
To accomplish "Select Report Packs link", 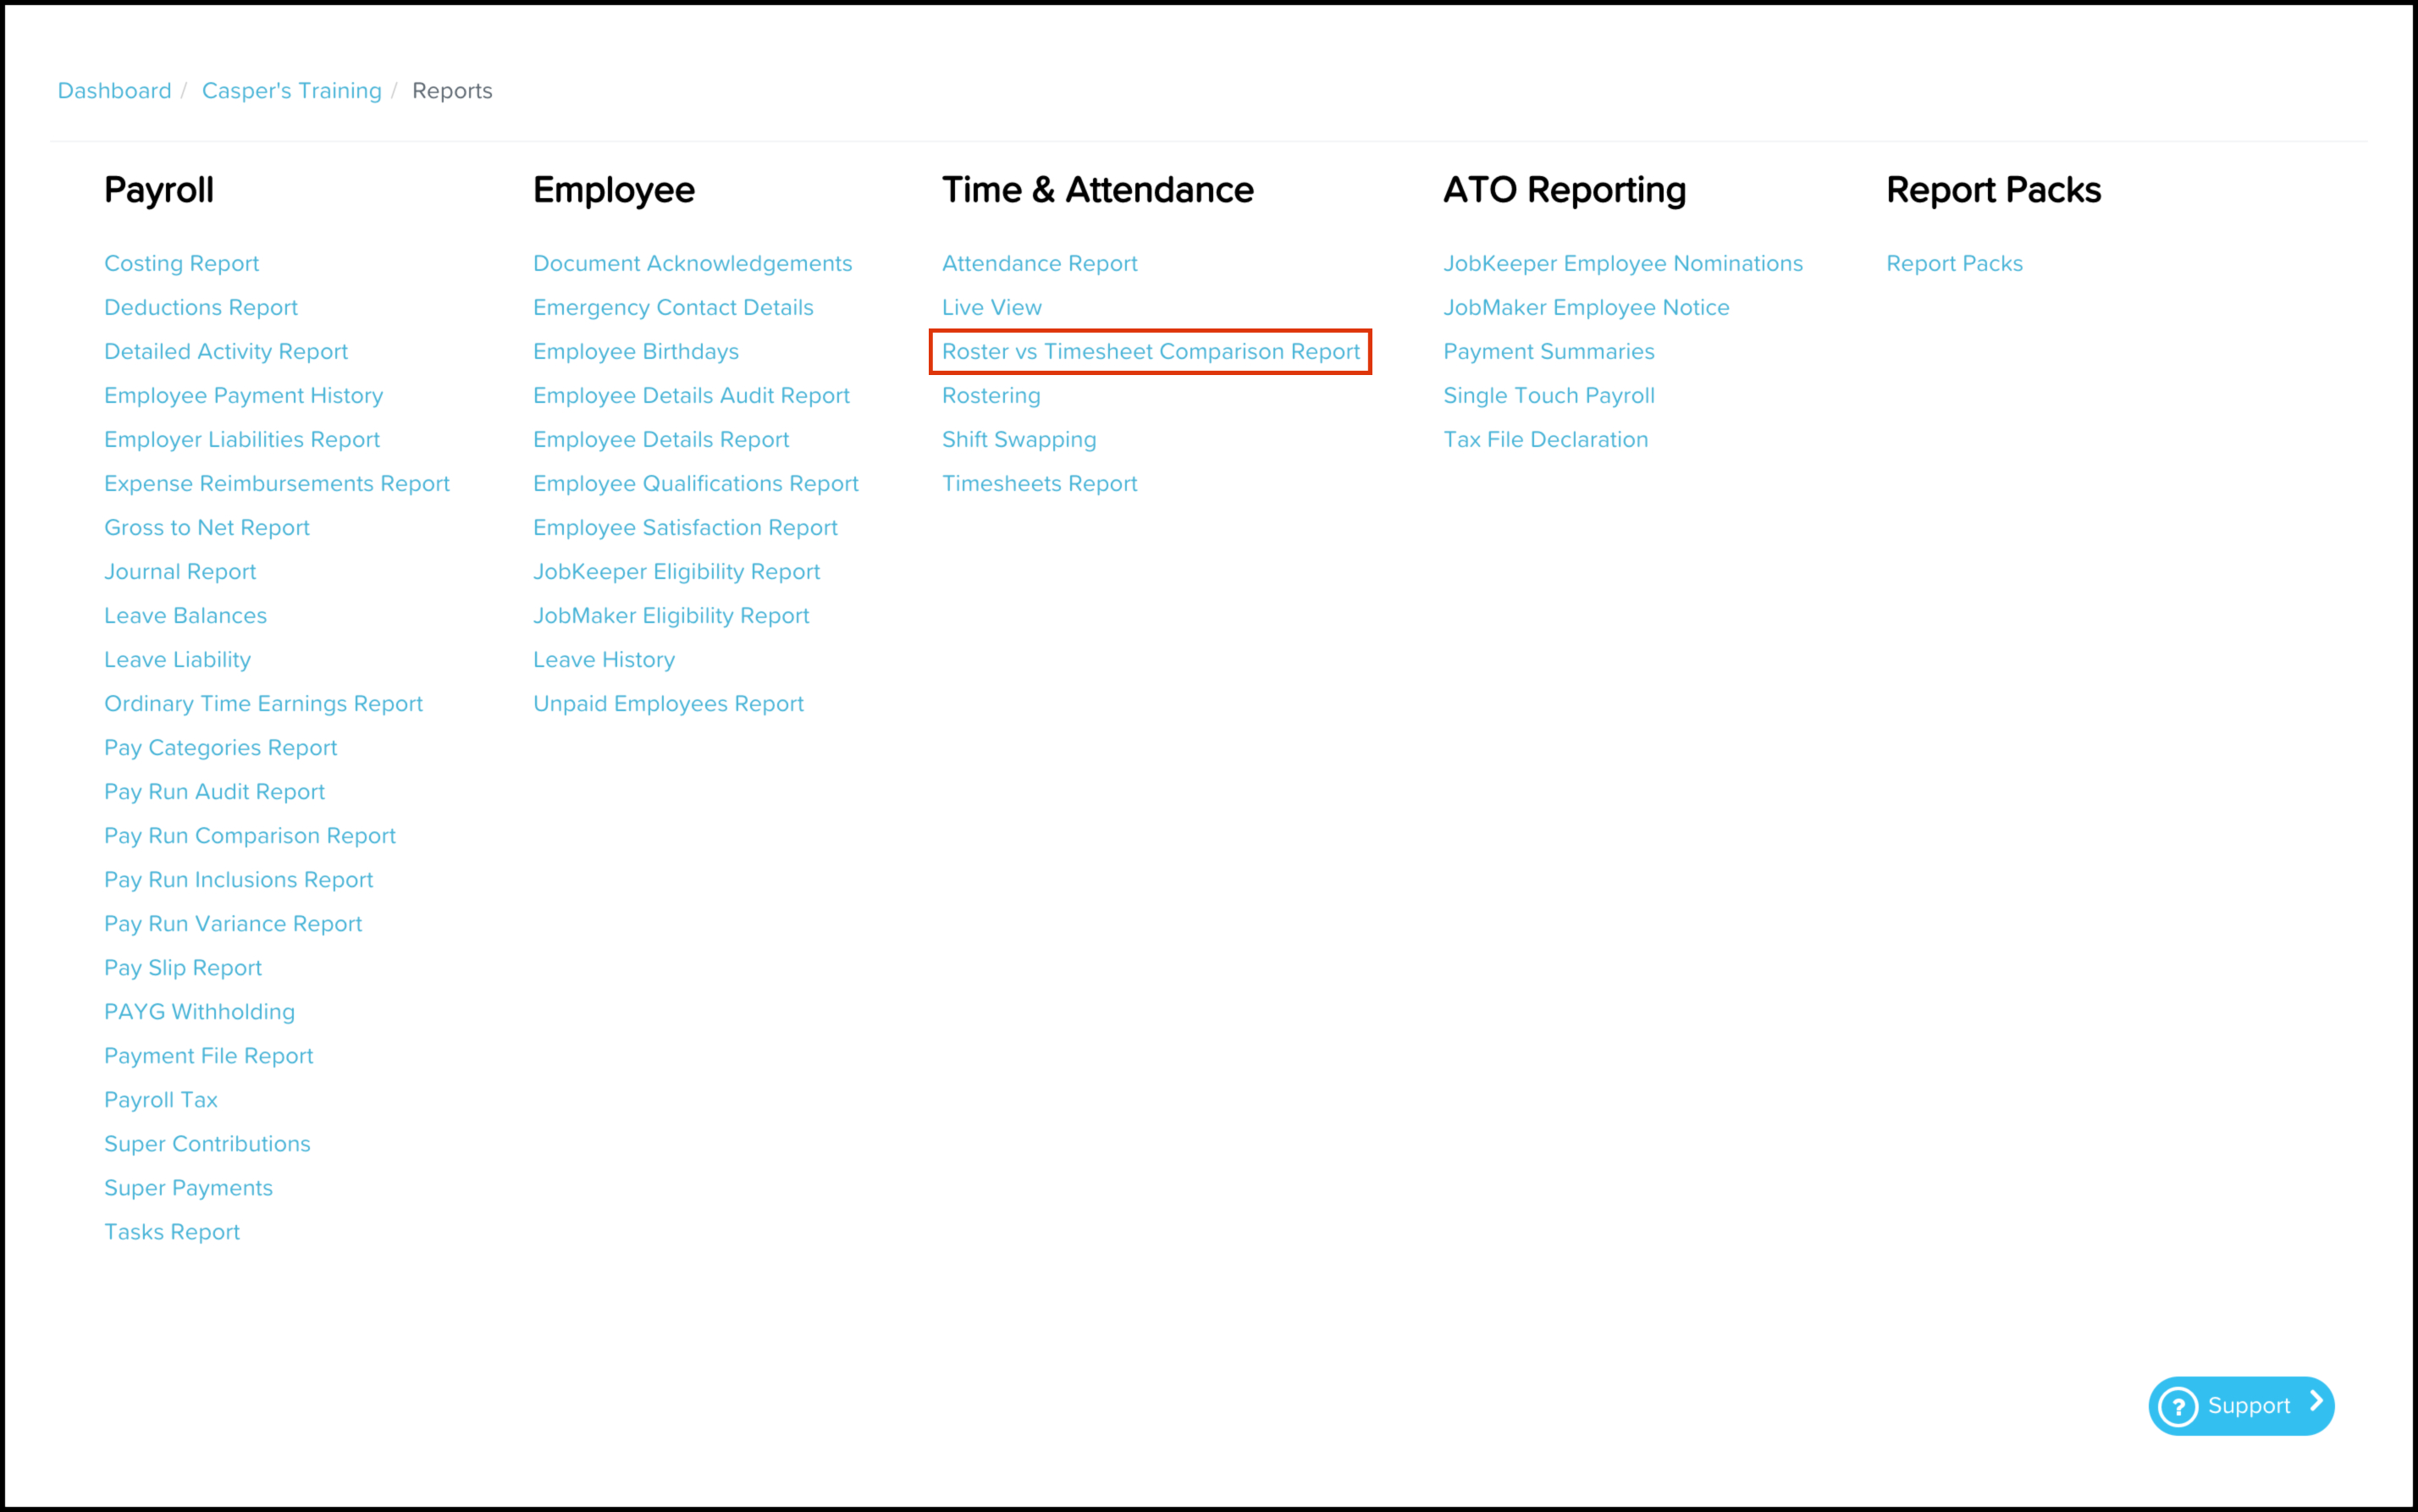I will (1954, 264).
